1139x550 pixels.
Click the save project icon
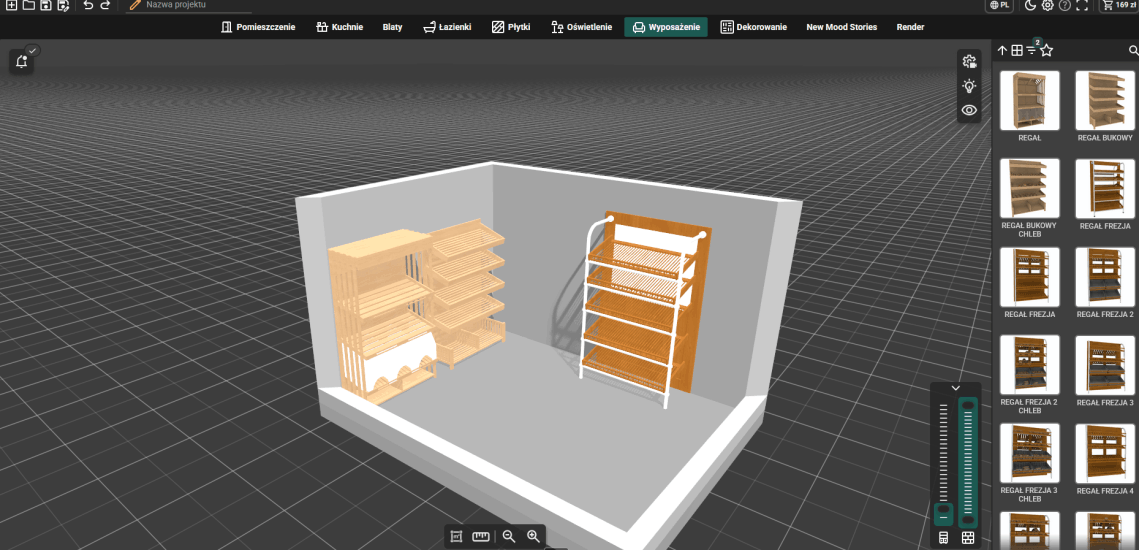point(46,6)
